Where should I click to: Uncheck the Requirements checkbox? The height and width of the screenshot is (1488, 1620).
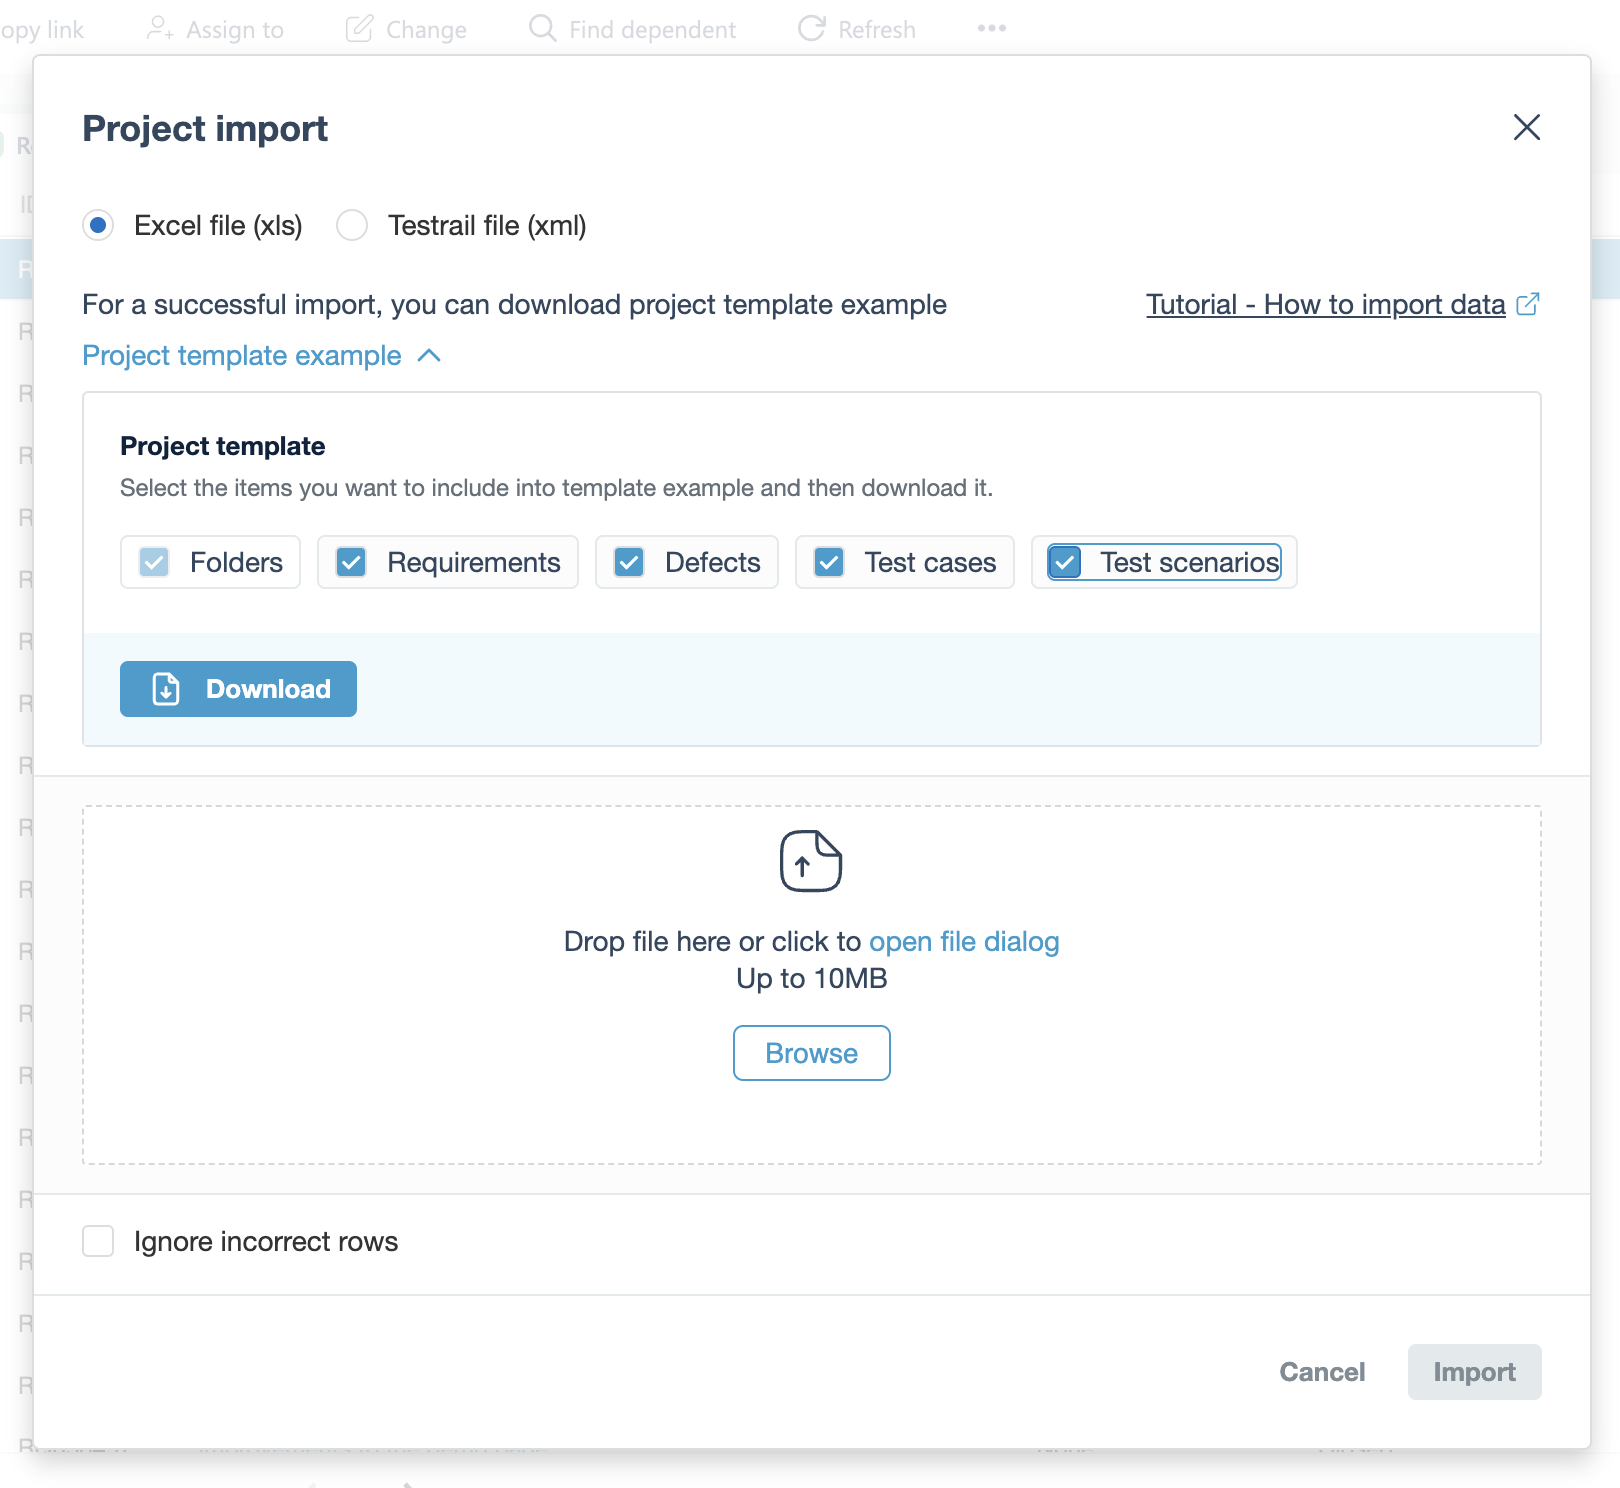click(351, 562)
